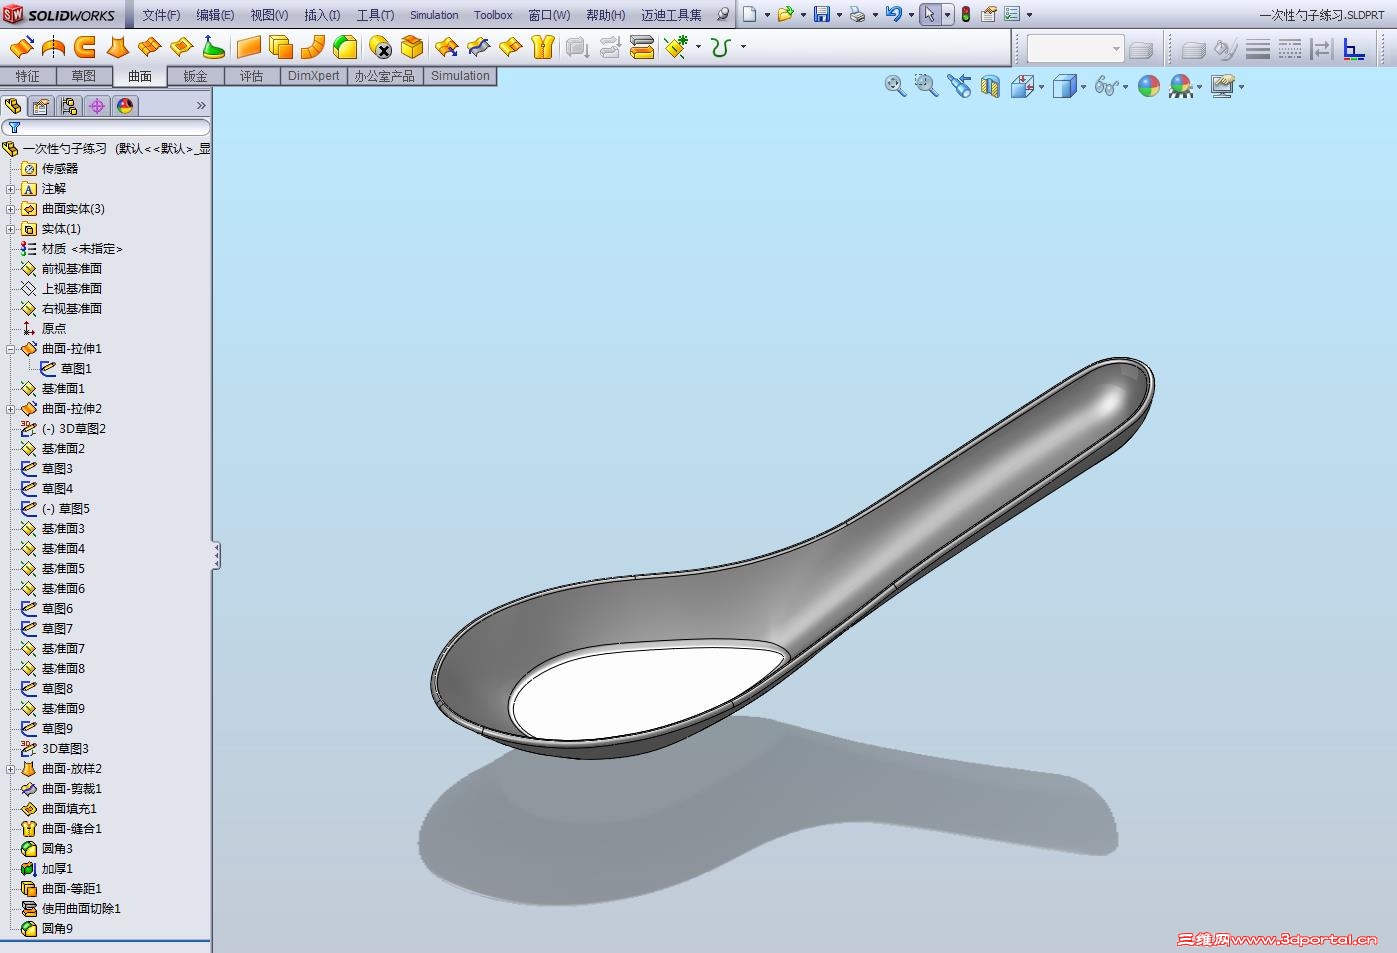Screen dimensions: 1397x953
Task: Click the Rebuild traffic light icon
Action: tap(966, 14)
